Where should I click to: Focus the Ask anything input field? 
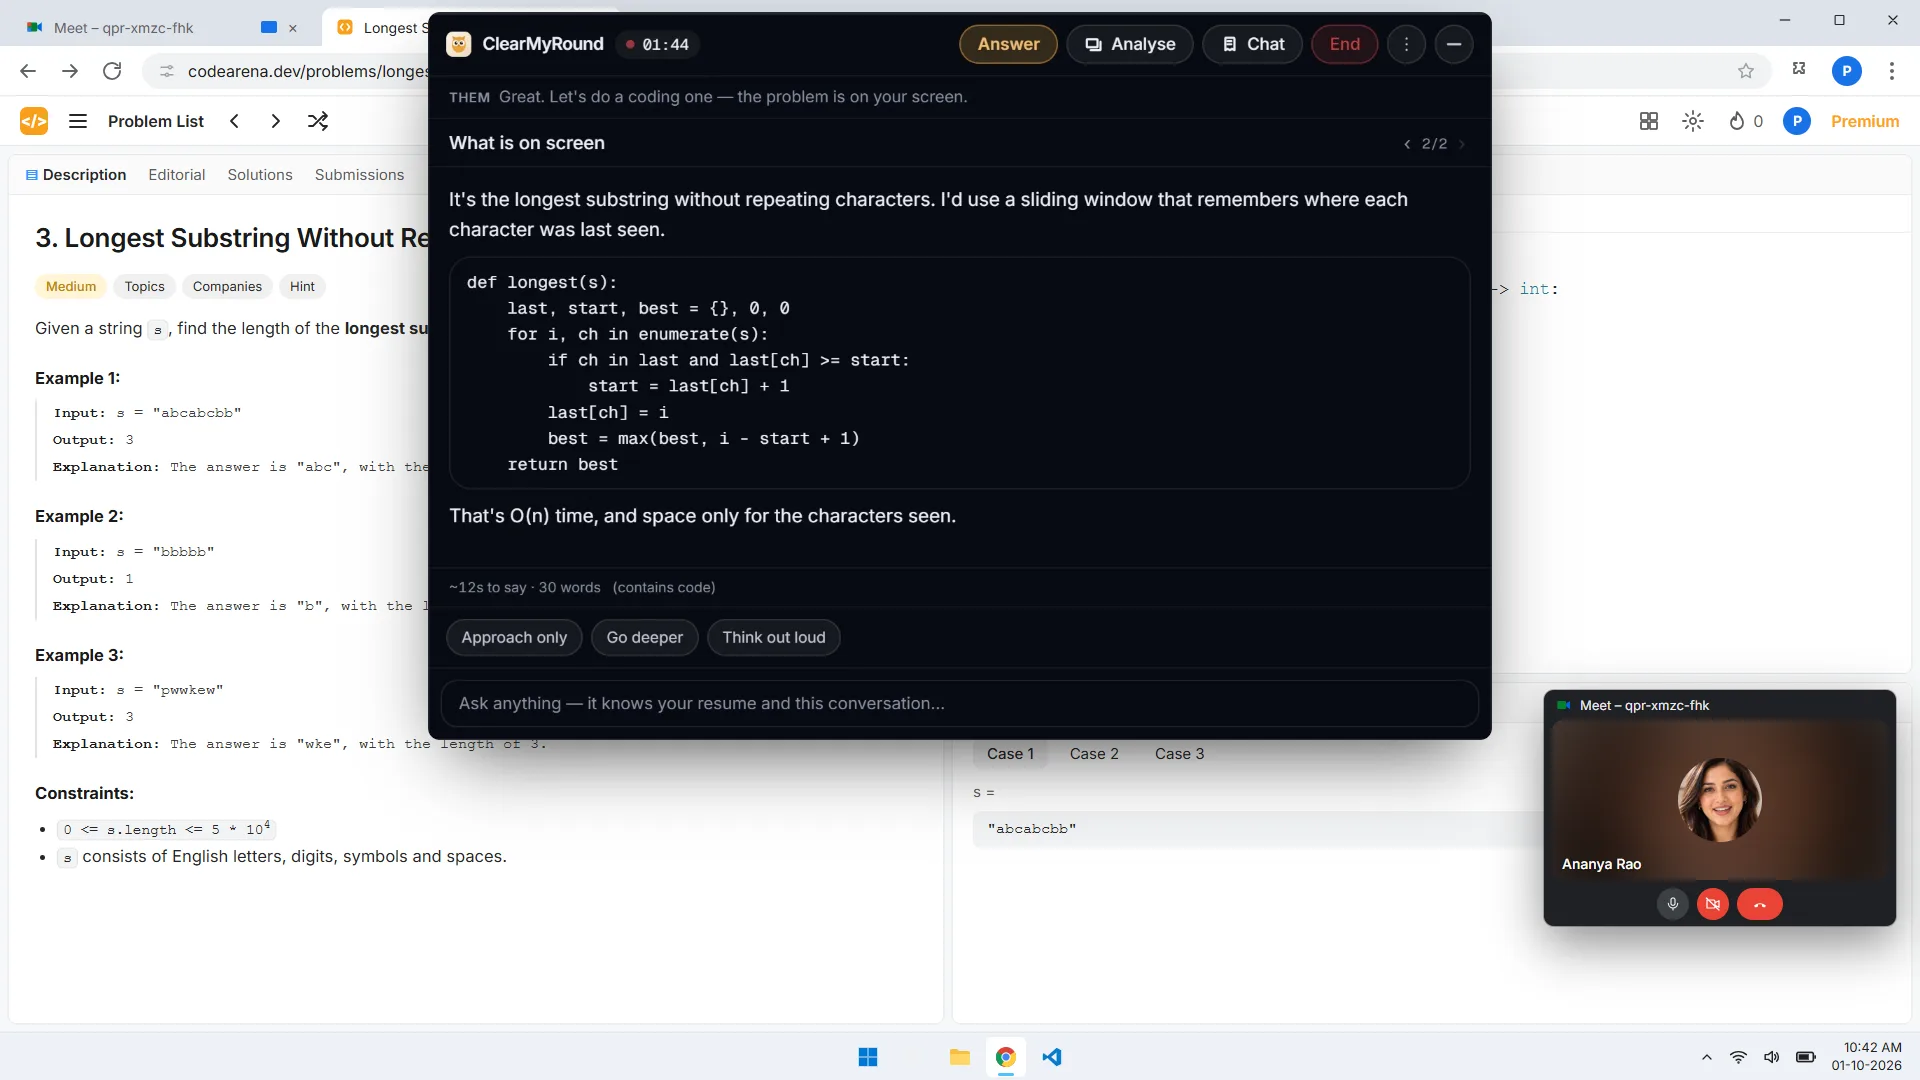click(x=959, y=703)
